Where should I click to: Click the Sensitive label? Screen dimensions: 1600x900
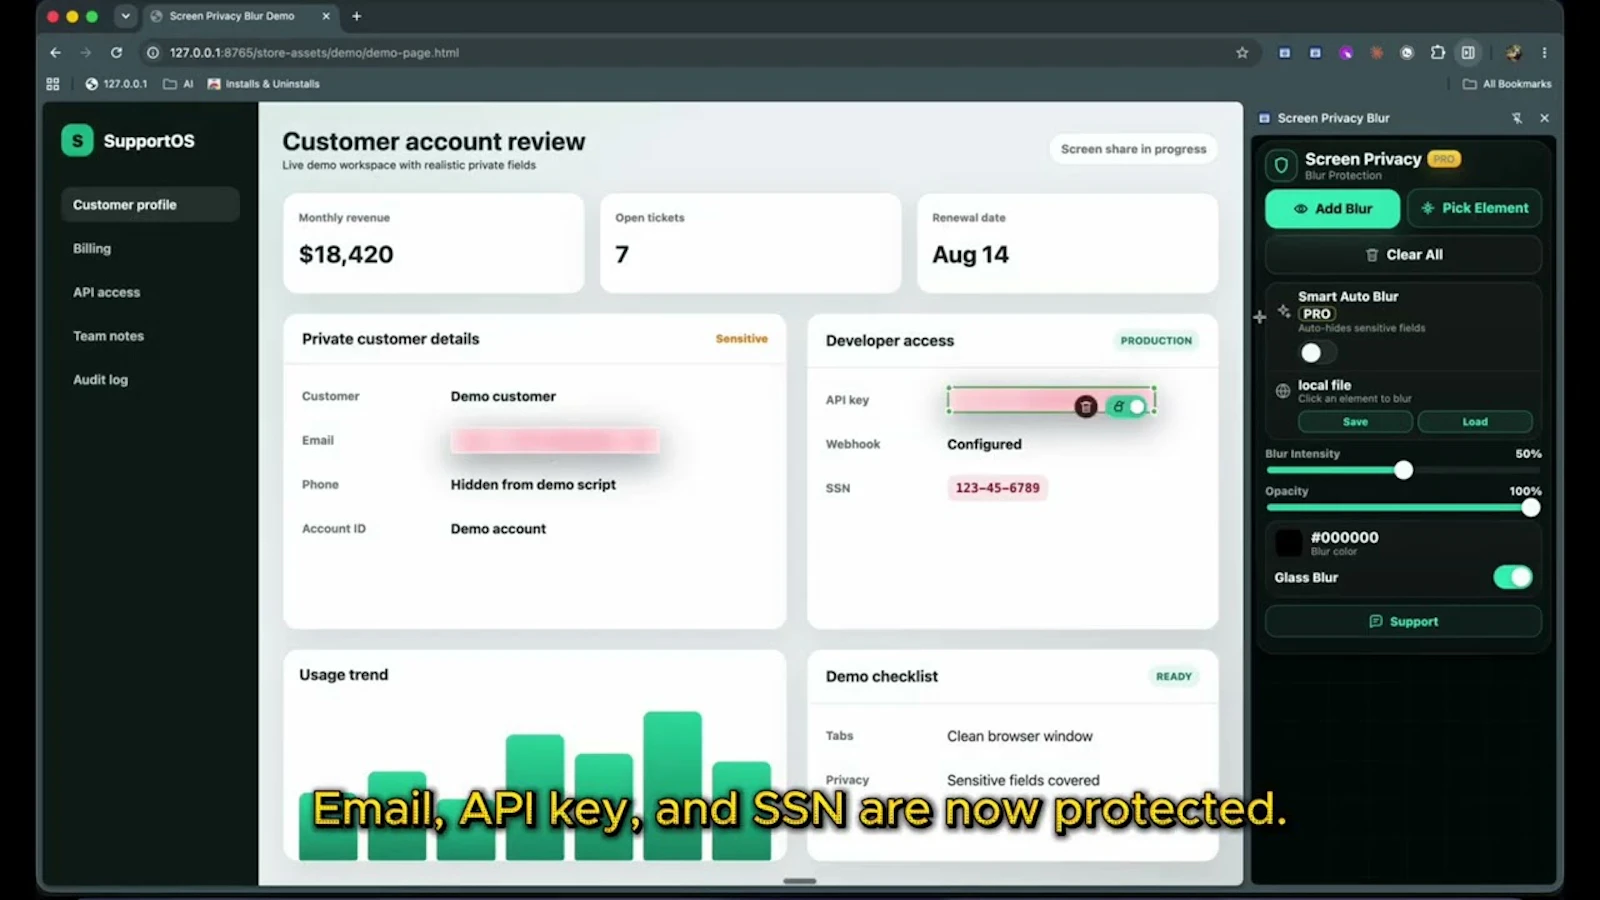(x=742, y=339)
